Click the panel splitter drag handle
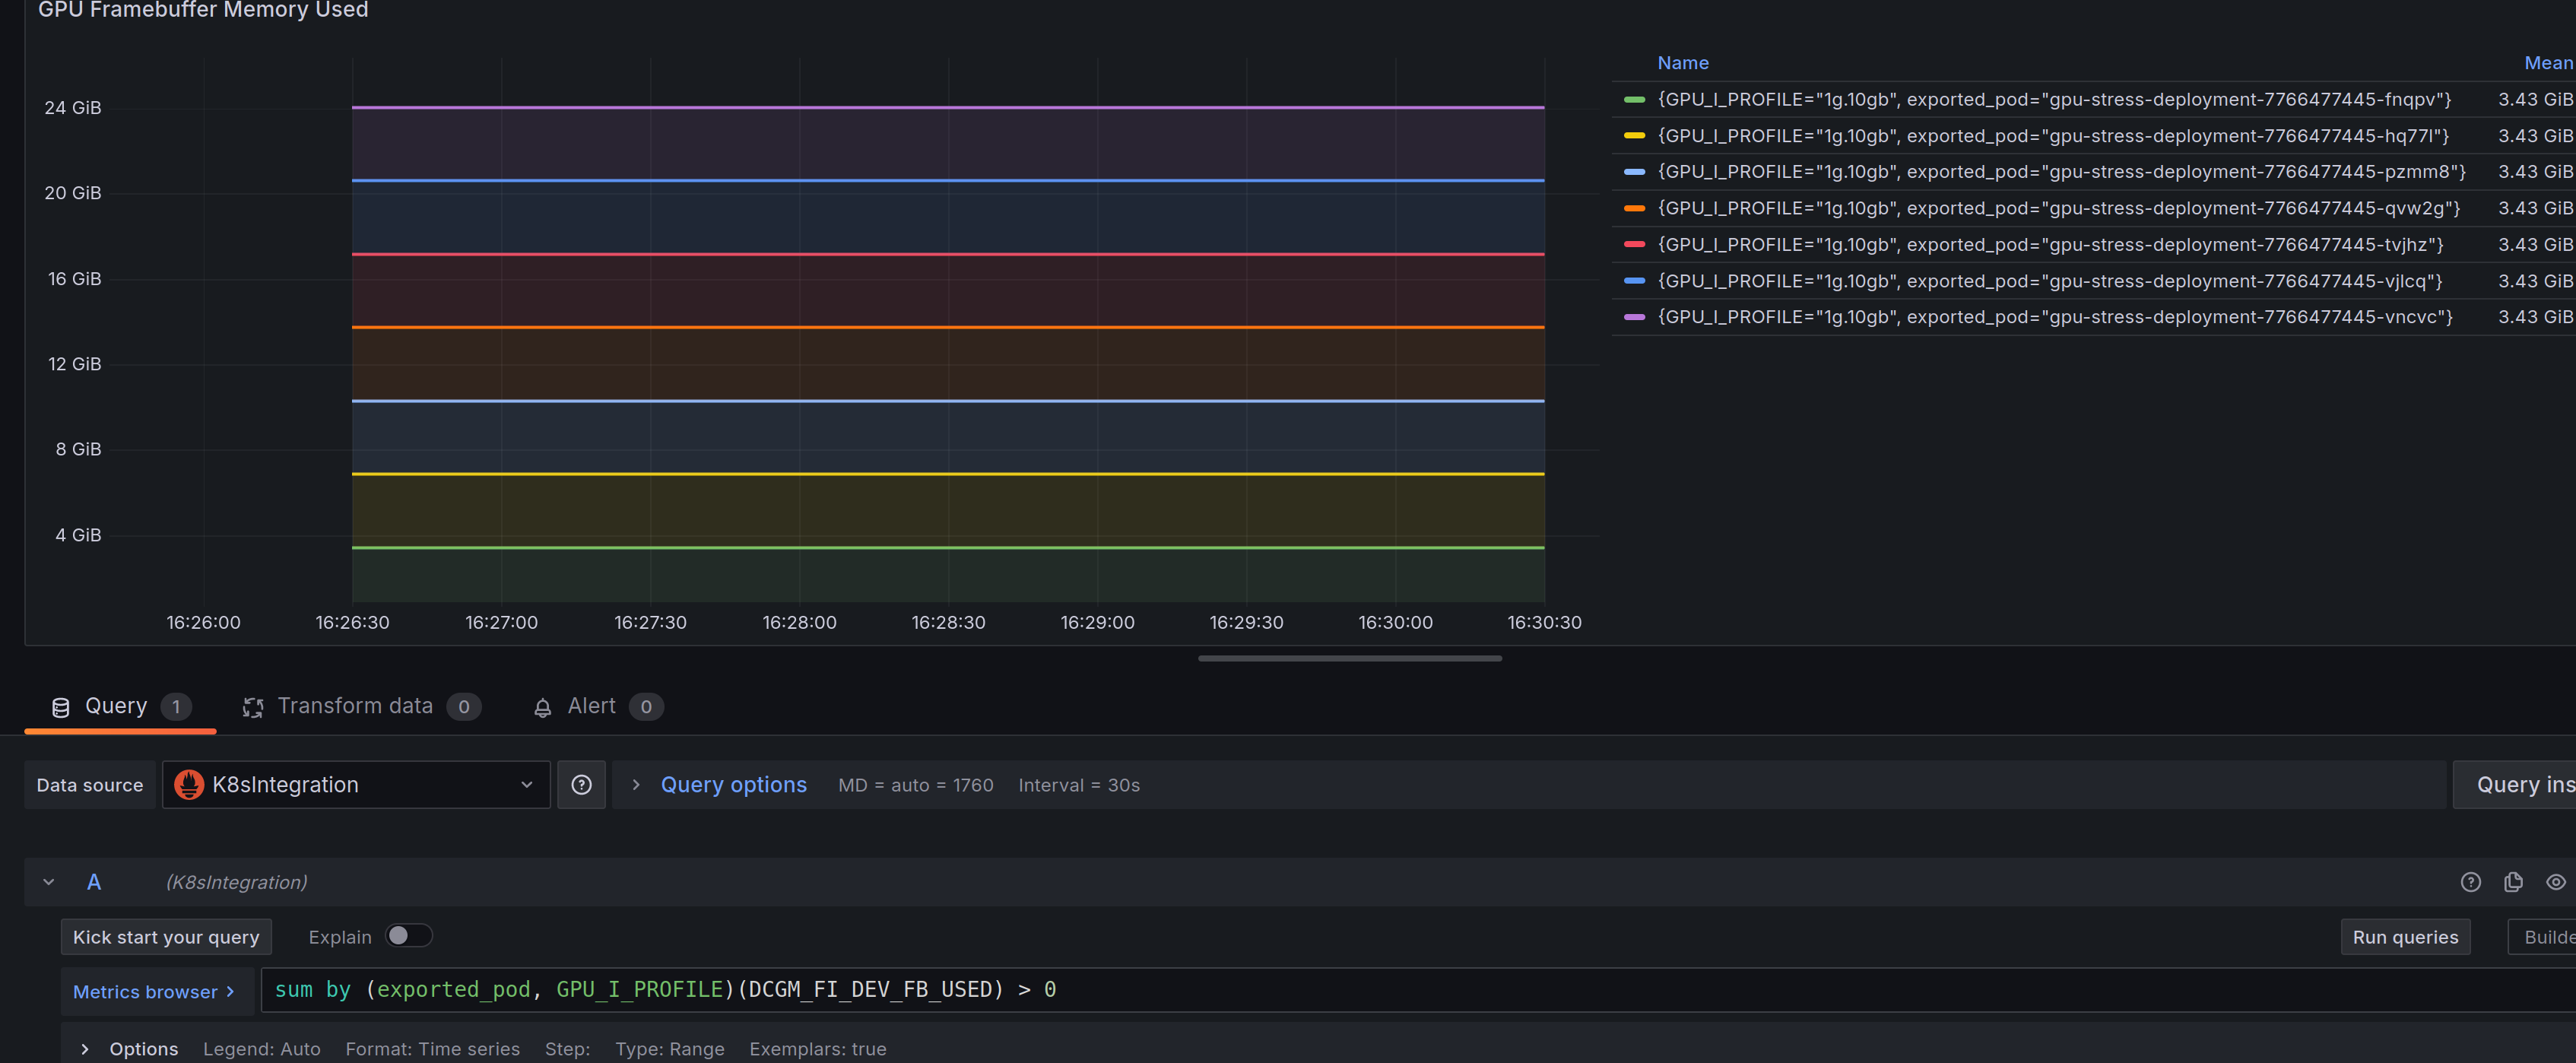The height and width of the screenshot is (1063, 2576). coord(1350,658)
